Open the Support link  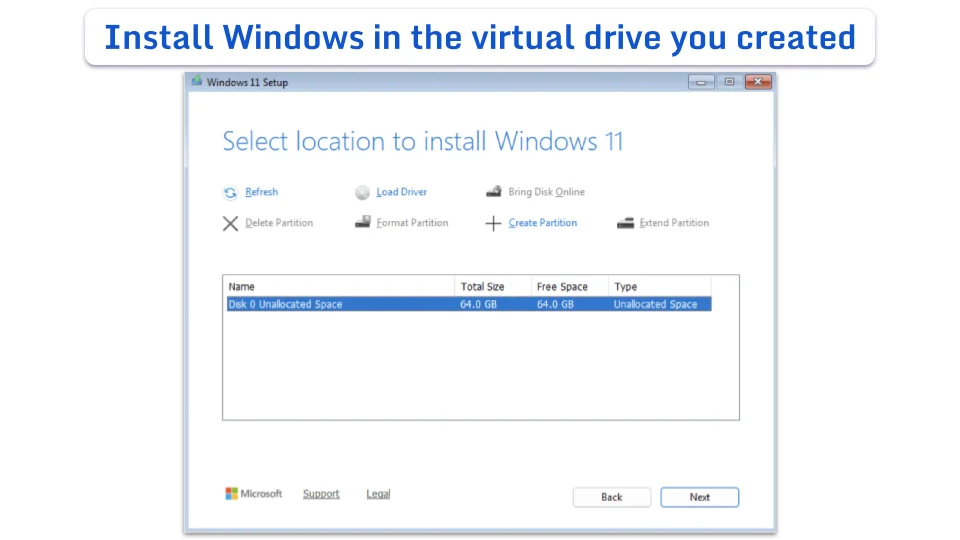[x=321, y=494]
